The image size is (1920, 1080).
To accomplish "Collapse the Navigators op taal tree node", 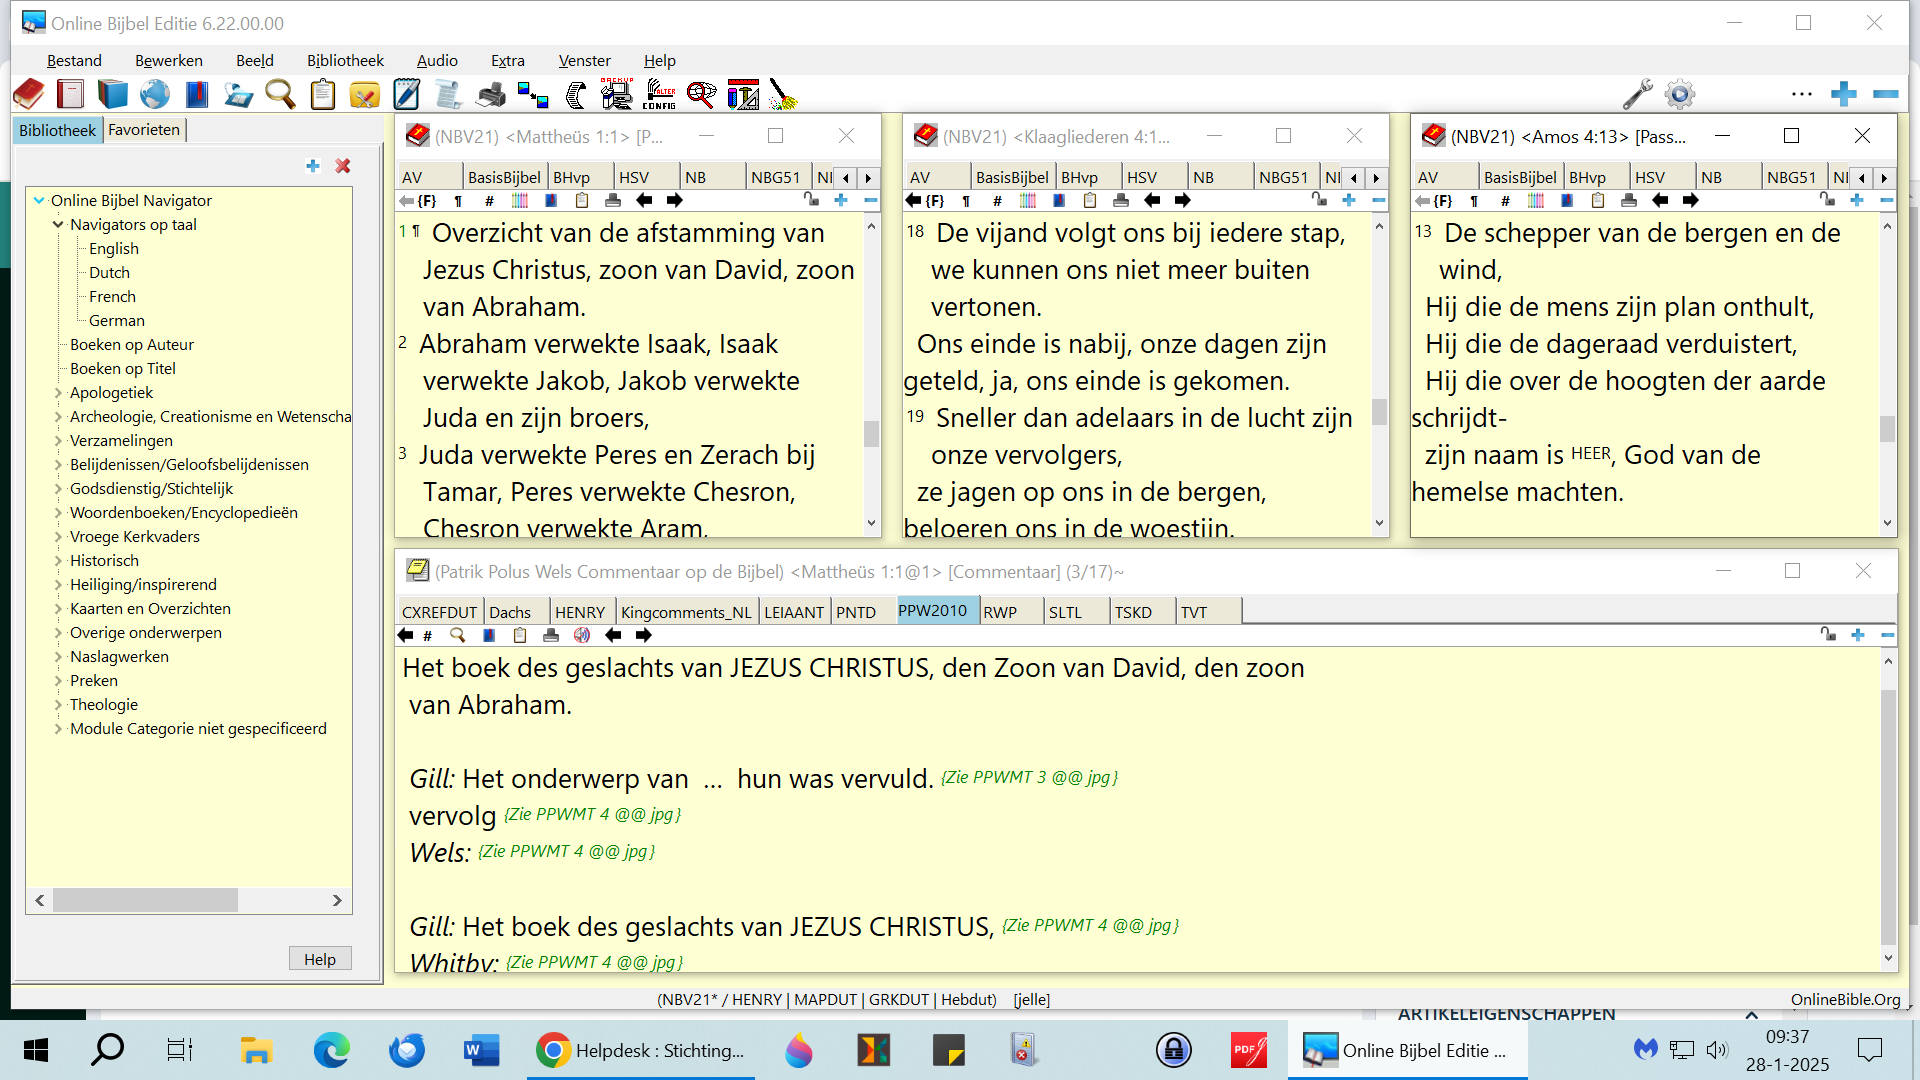I will (58, 225).
